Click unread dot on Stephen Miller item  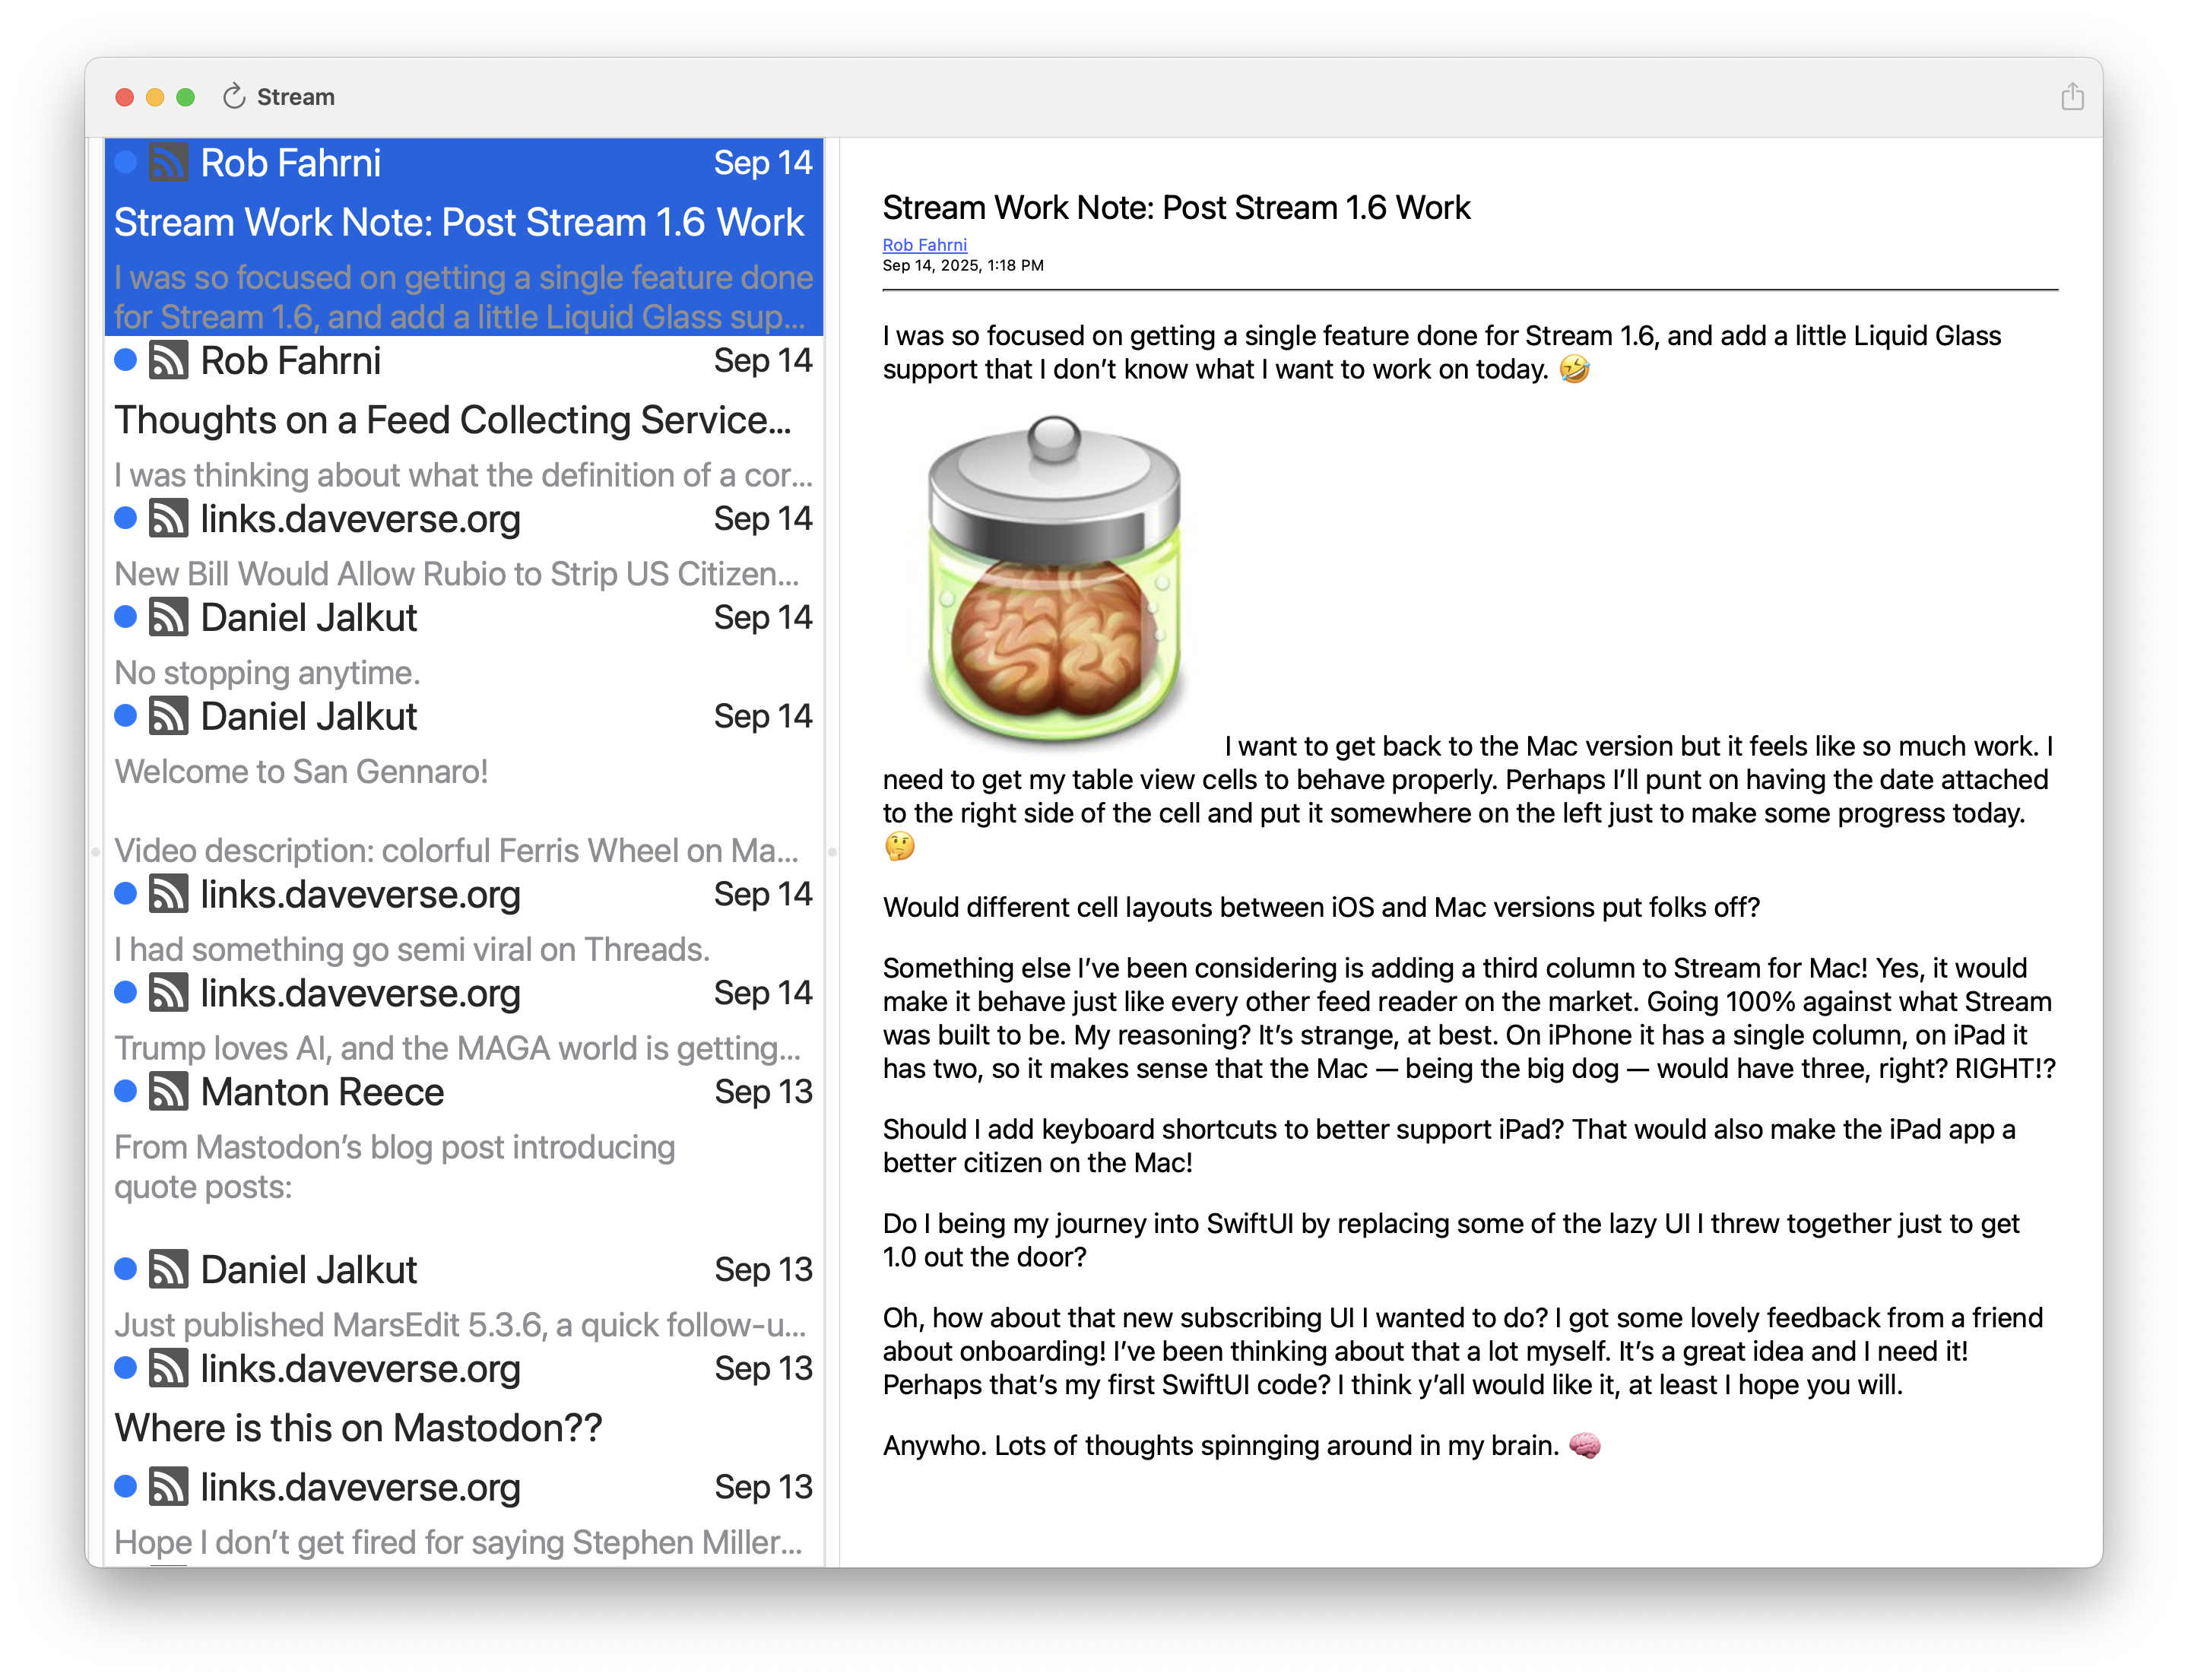coord(125,1486)
